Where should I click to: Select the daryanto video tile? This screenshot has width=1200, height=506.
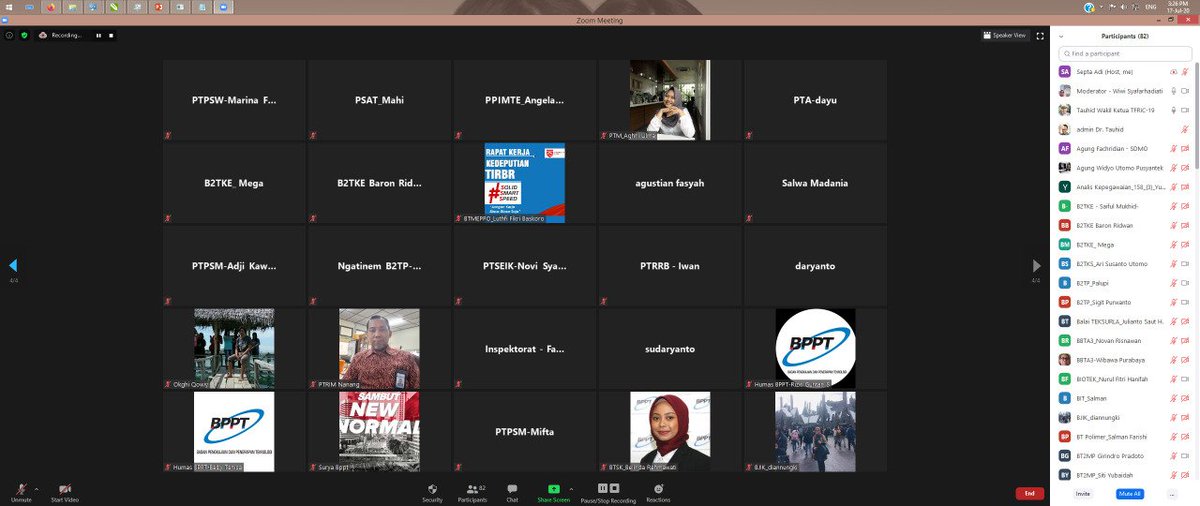[x=815, y=266]
